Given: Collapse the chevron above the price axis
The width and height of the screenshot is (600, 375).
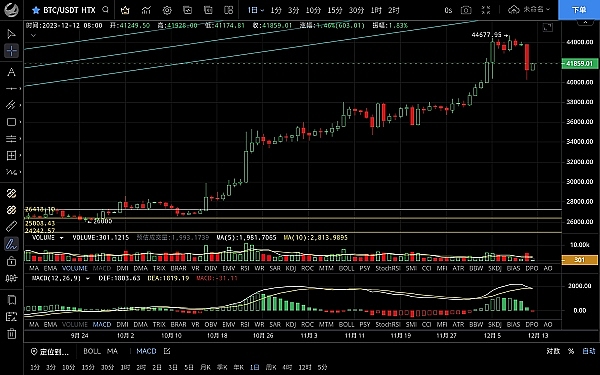Looking at the screenshot, I should pos(585,23).
